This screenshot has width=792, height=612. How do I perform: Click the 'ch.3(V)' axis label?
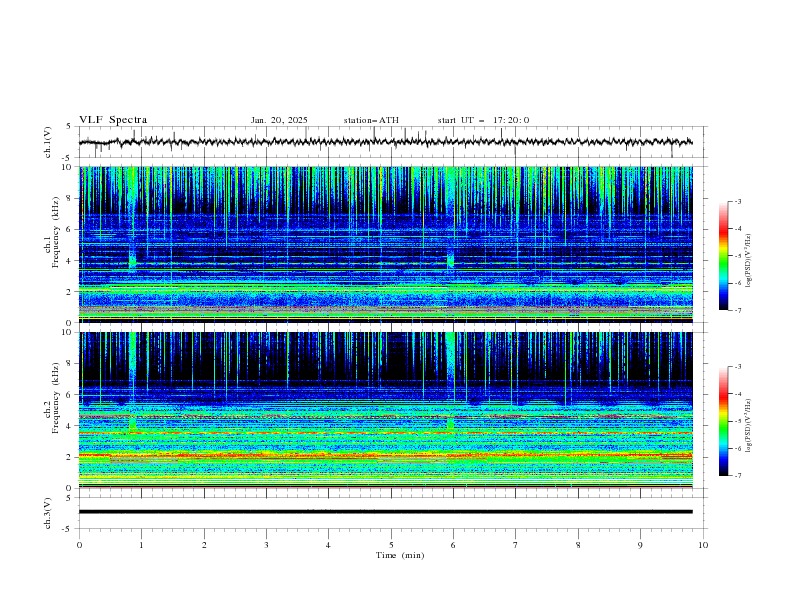(48, 513)
